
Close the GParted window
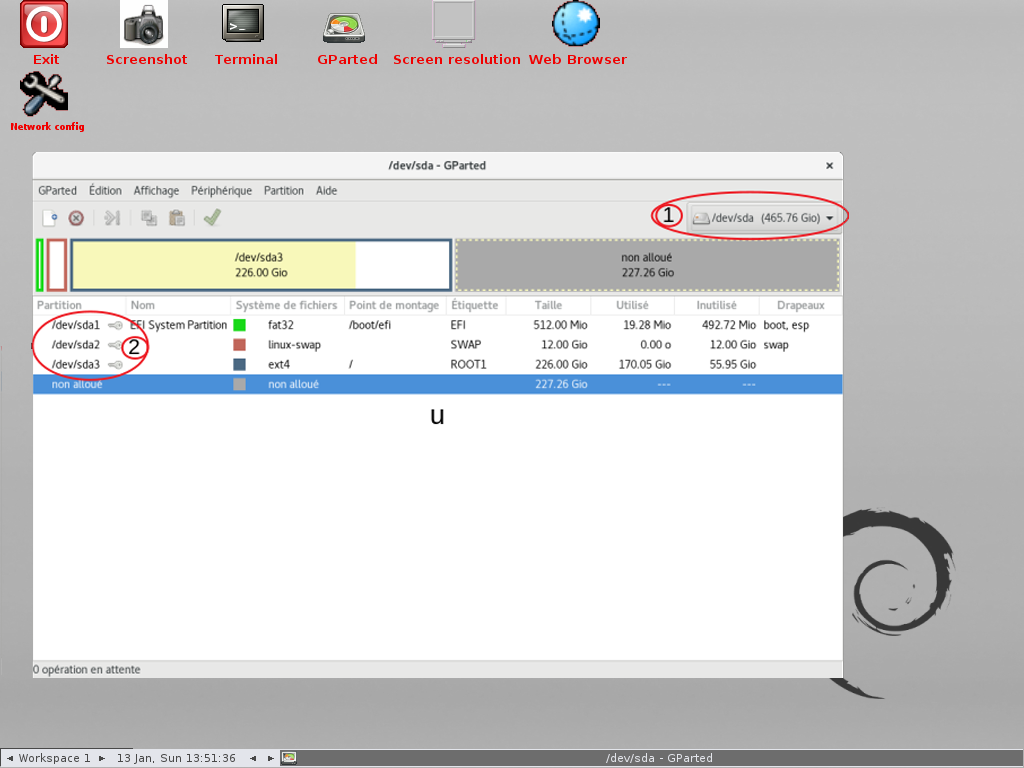[x=829, y=166]
